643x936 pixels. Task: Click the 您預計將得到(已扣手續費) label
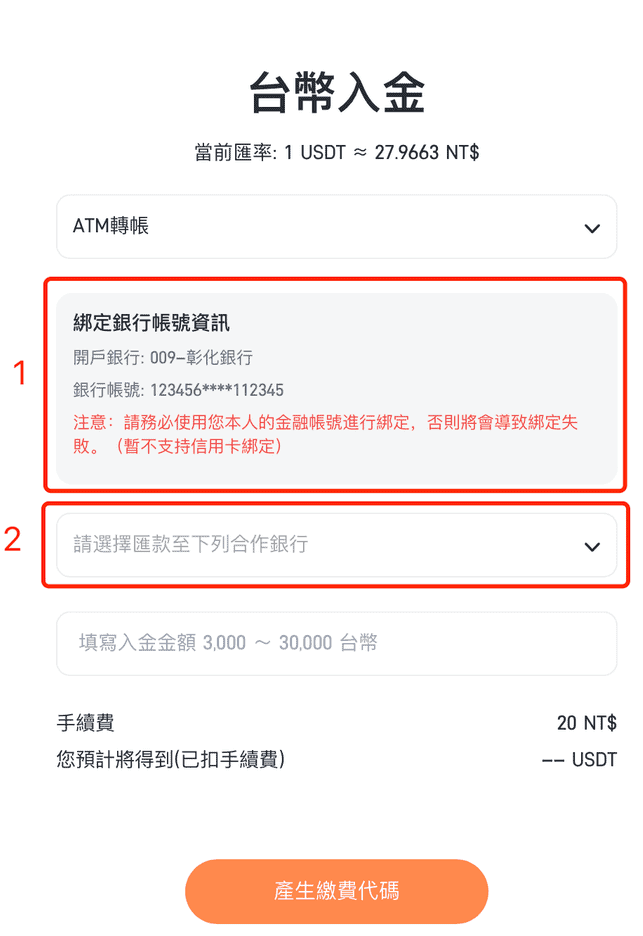click(171, 759)
